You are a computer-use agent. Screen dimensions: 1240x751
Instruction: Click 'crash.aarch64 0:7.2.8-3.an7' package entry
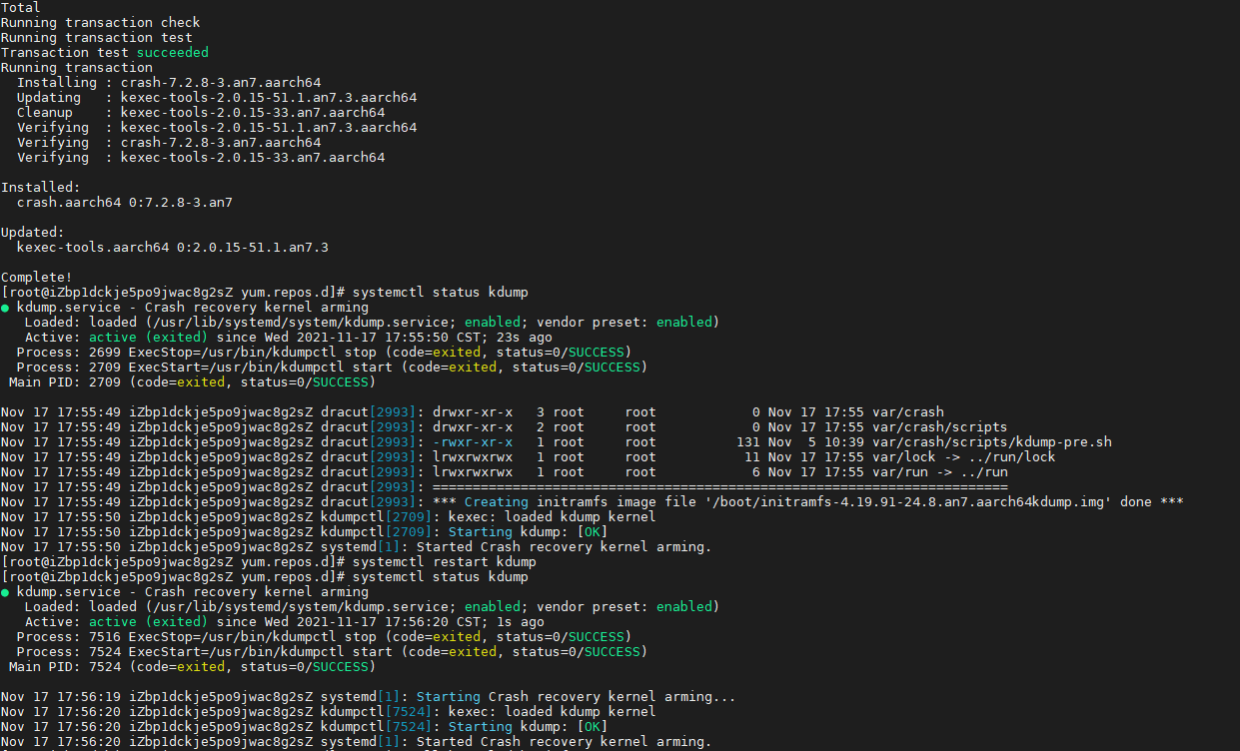[x=124, y=202]
